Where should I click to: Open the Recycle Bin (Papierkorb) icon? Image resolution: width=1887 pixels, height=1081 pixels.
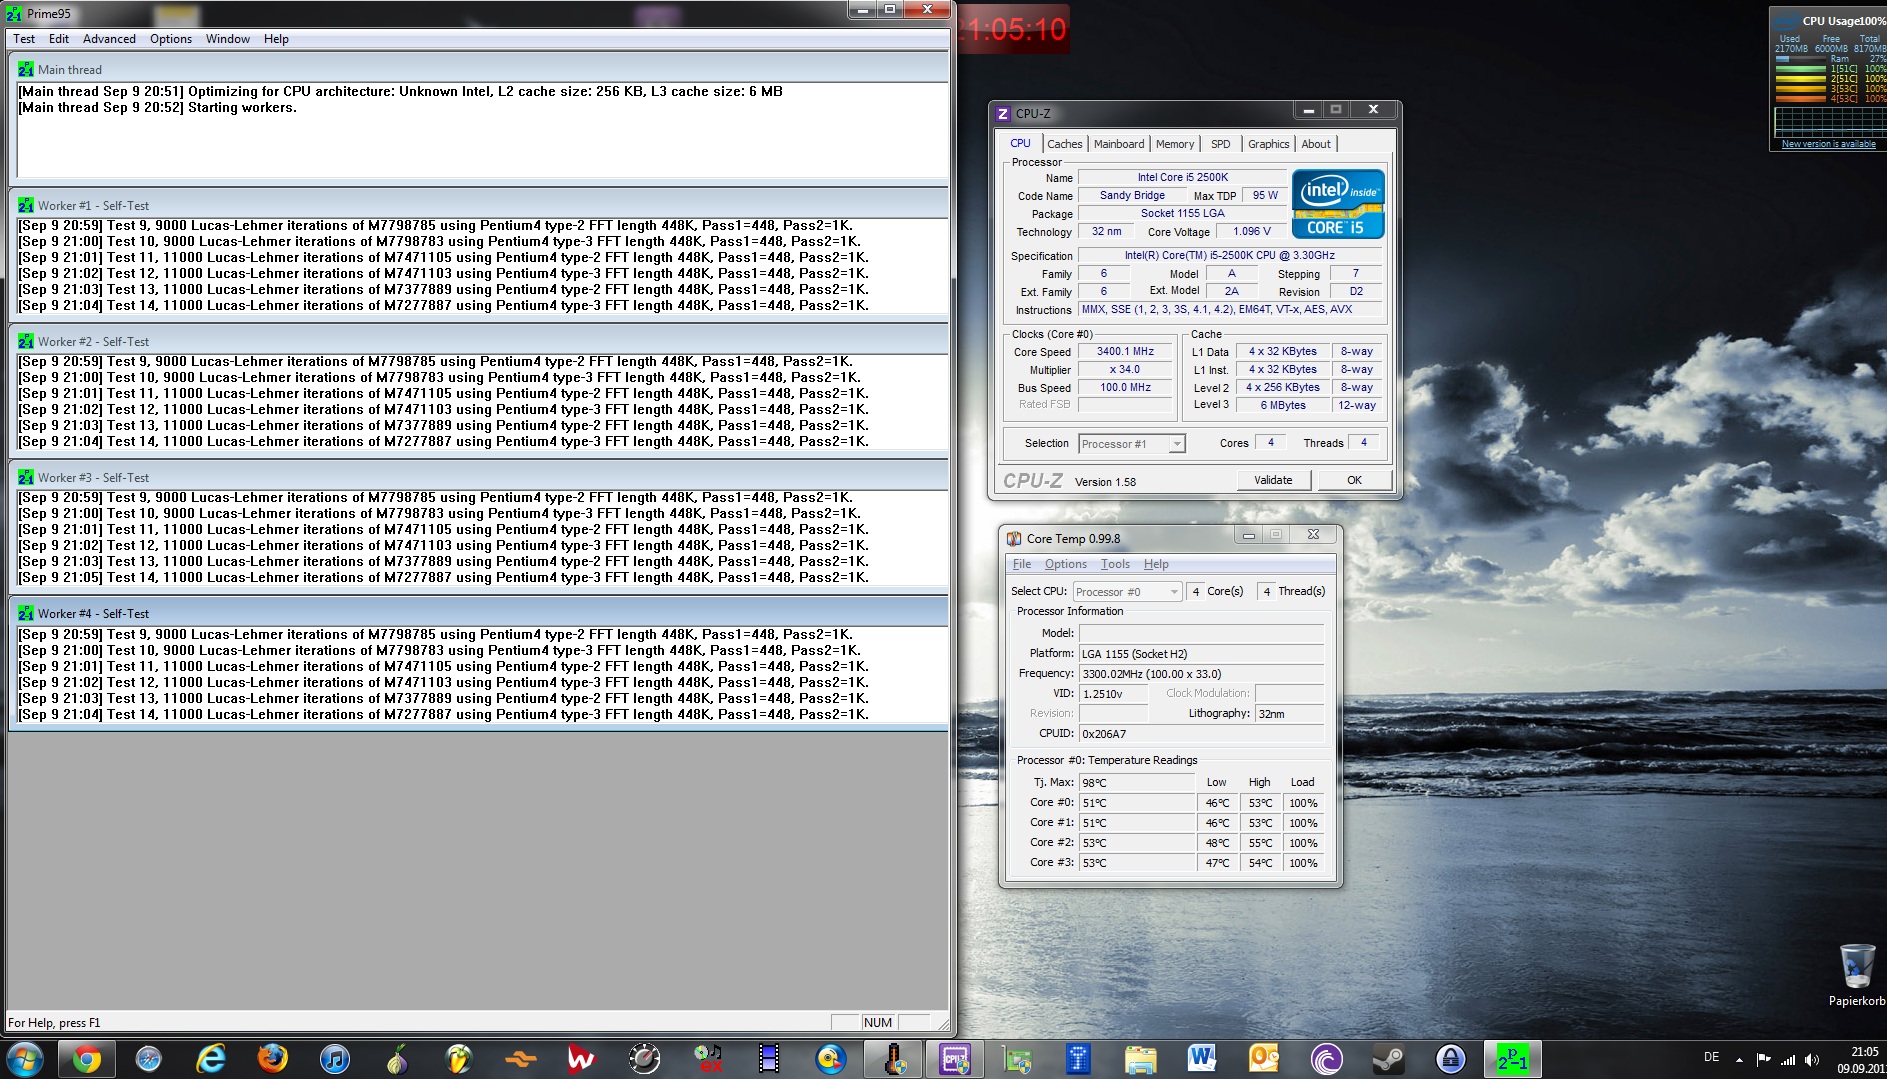(x=1856, y=970)
